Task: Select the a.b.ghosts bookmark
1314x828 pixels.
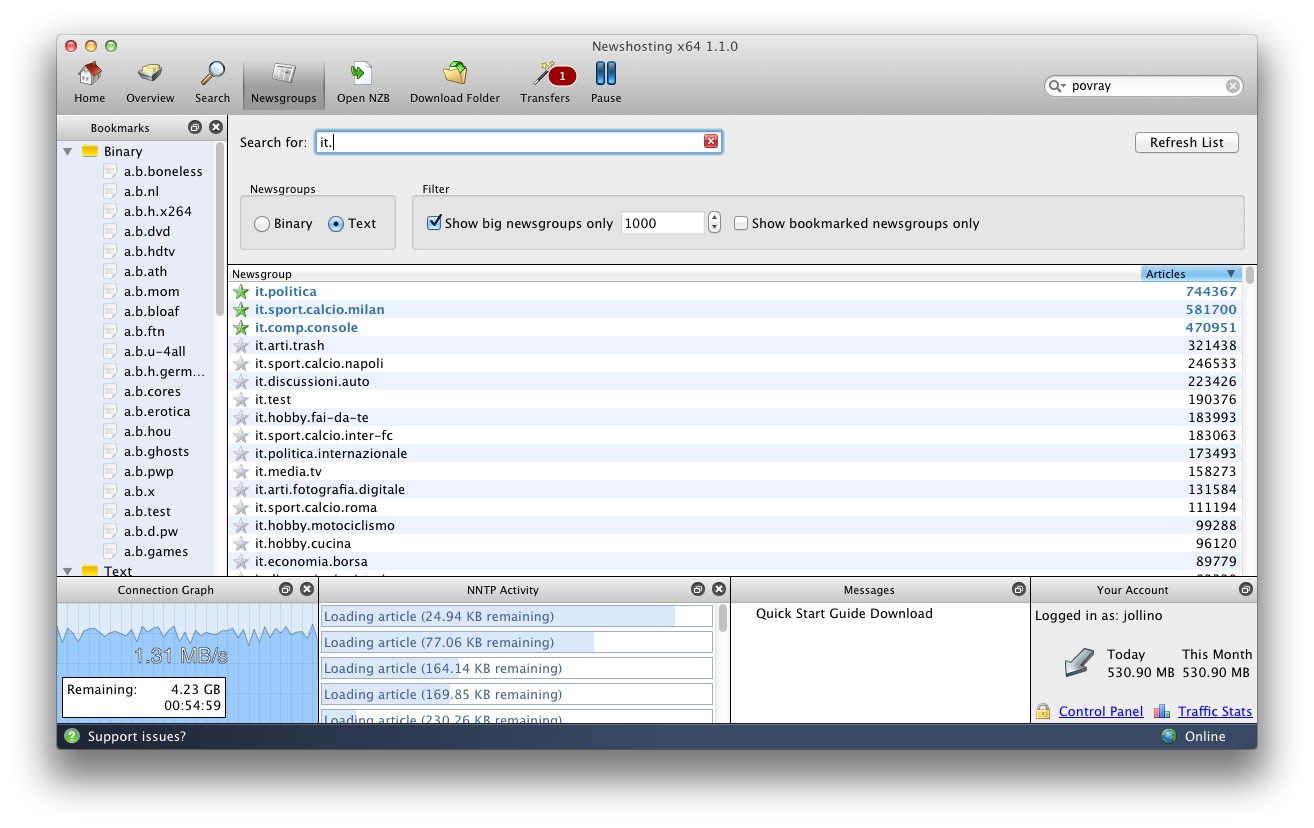Action: [156, 451]
